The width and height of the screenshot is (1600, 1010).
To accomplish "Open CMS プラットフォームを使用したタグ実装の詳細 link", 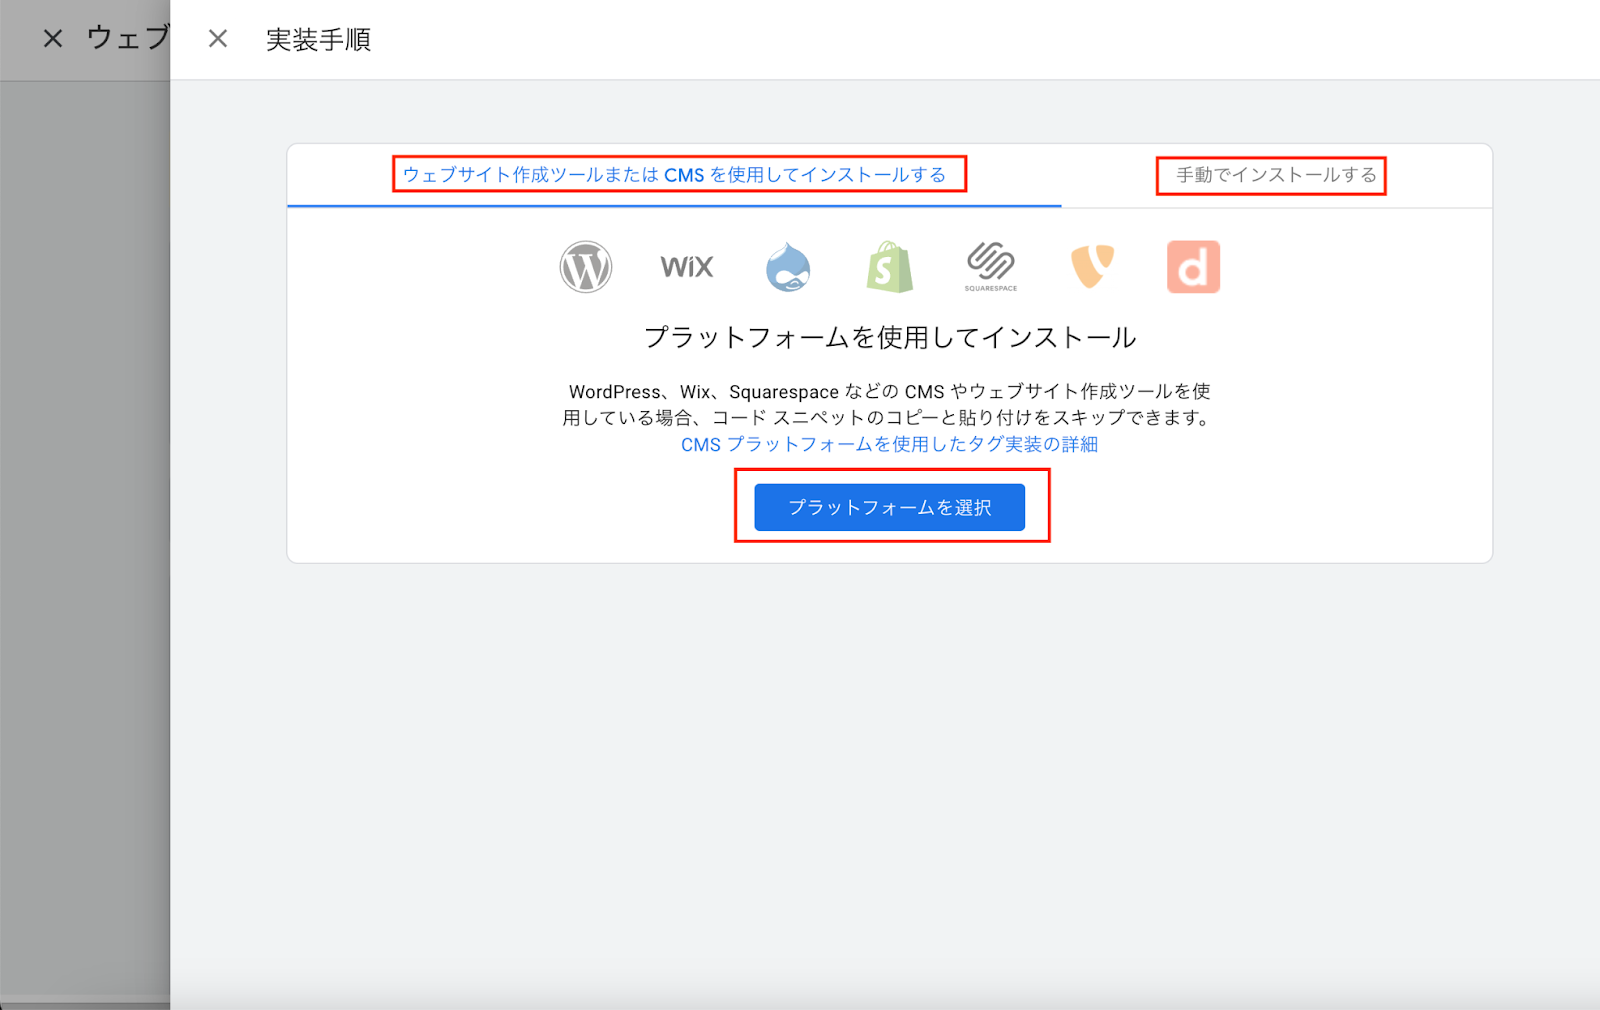I will pyautogui.click(x=889, y=444).
